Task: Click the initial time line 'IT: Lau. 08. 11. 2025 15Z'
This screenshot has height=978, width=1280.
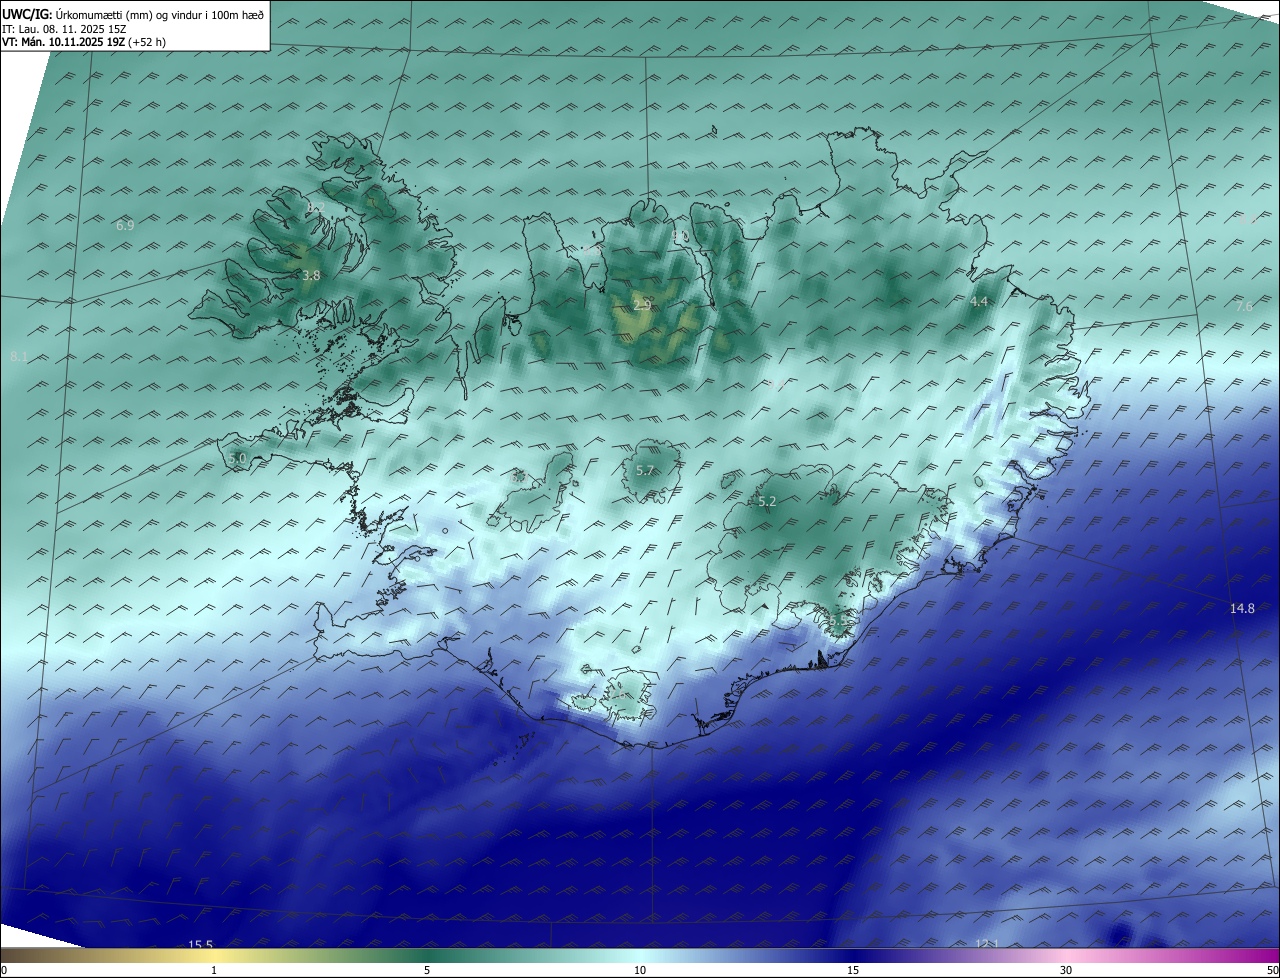Action: 64,29
